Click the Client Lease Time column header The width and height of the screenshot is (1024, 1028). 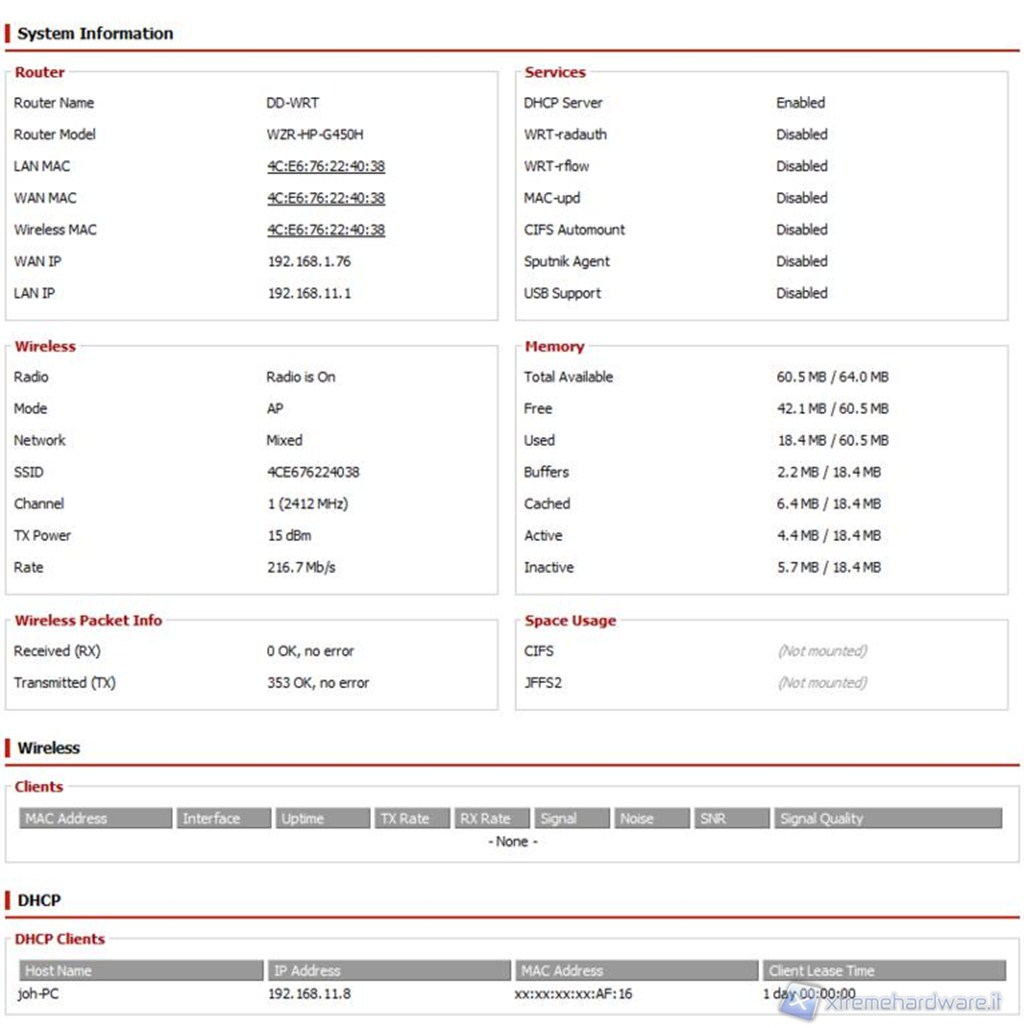pyautogui.click(x=883, y=970)
